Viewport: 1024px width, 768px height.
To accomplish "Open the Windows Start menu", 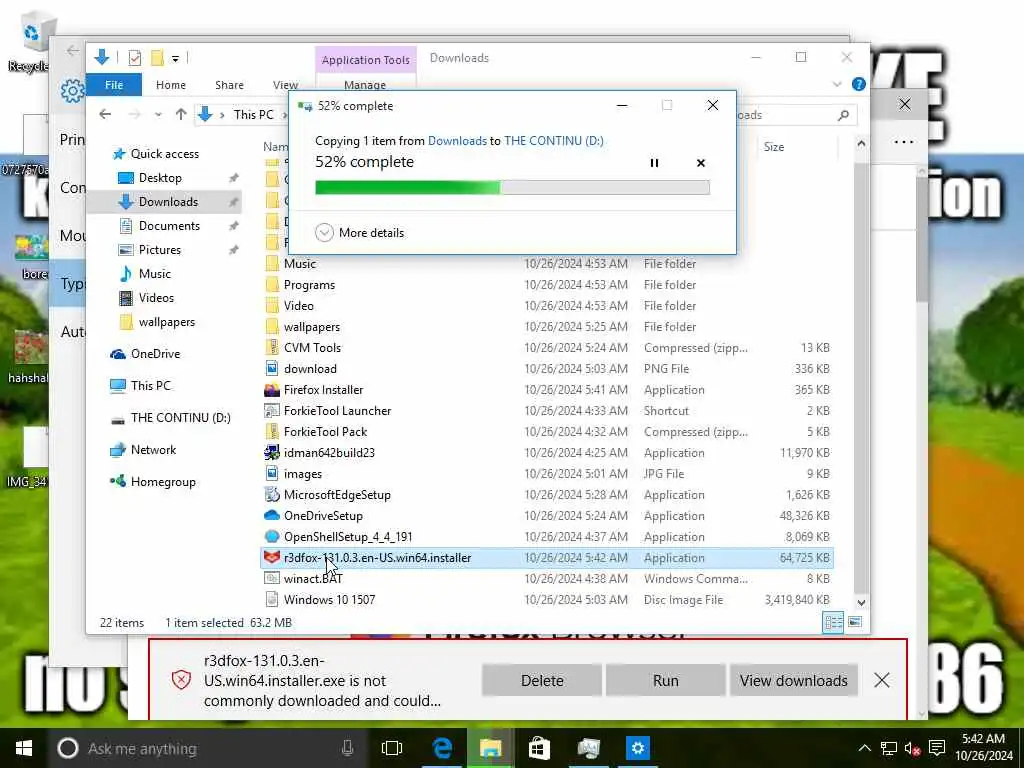I will pyautogui.click(x=24, y=748).
